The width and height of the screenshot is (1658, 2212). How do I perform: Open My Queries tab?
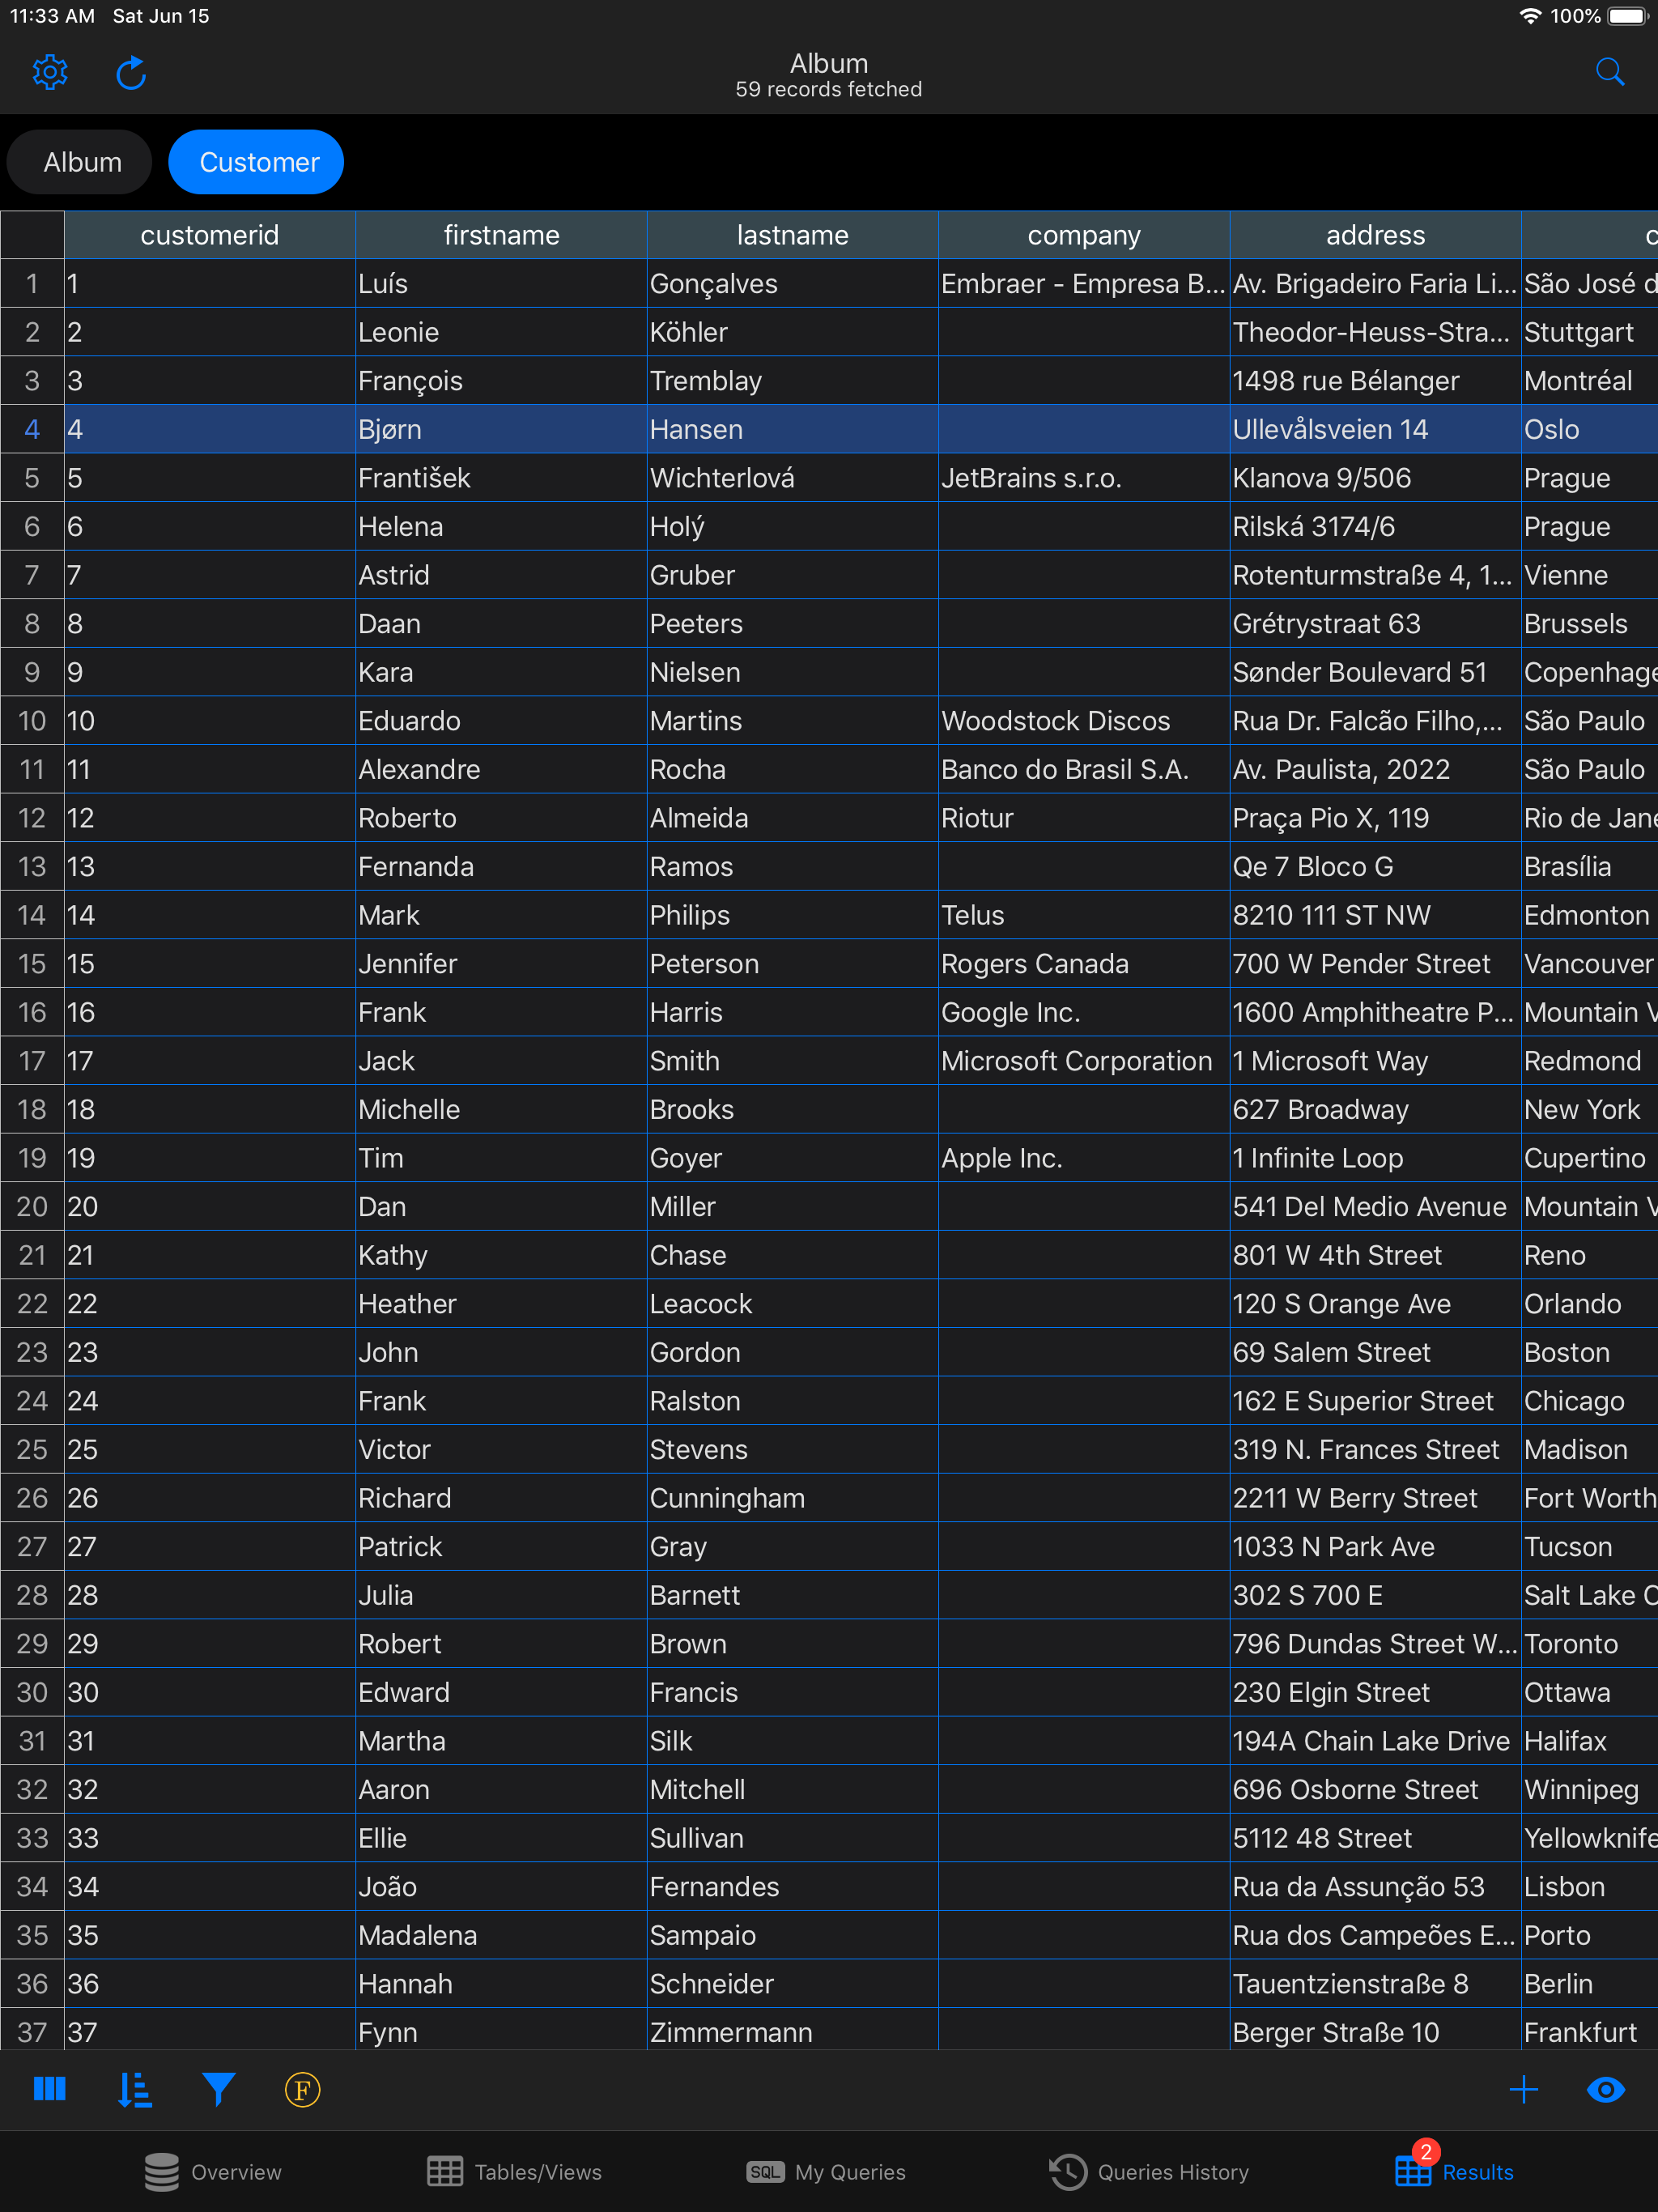(826, 2172)
